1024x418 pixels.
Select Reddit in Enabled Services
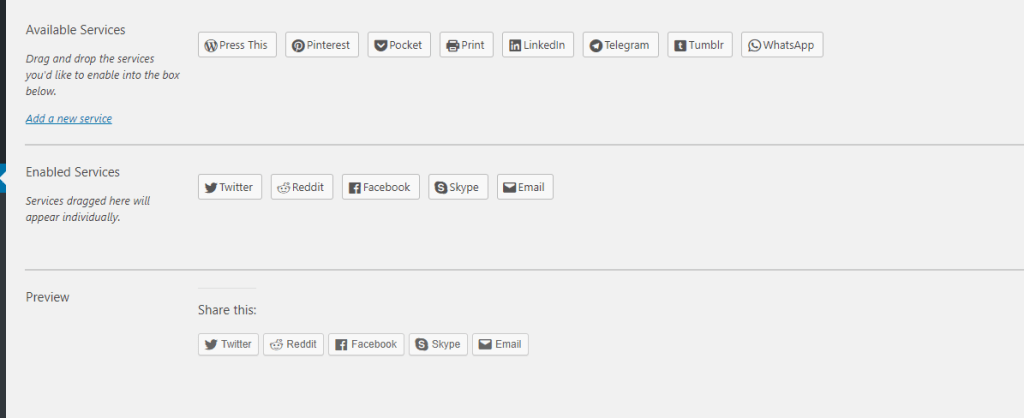301,187
